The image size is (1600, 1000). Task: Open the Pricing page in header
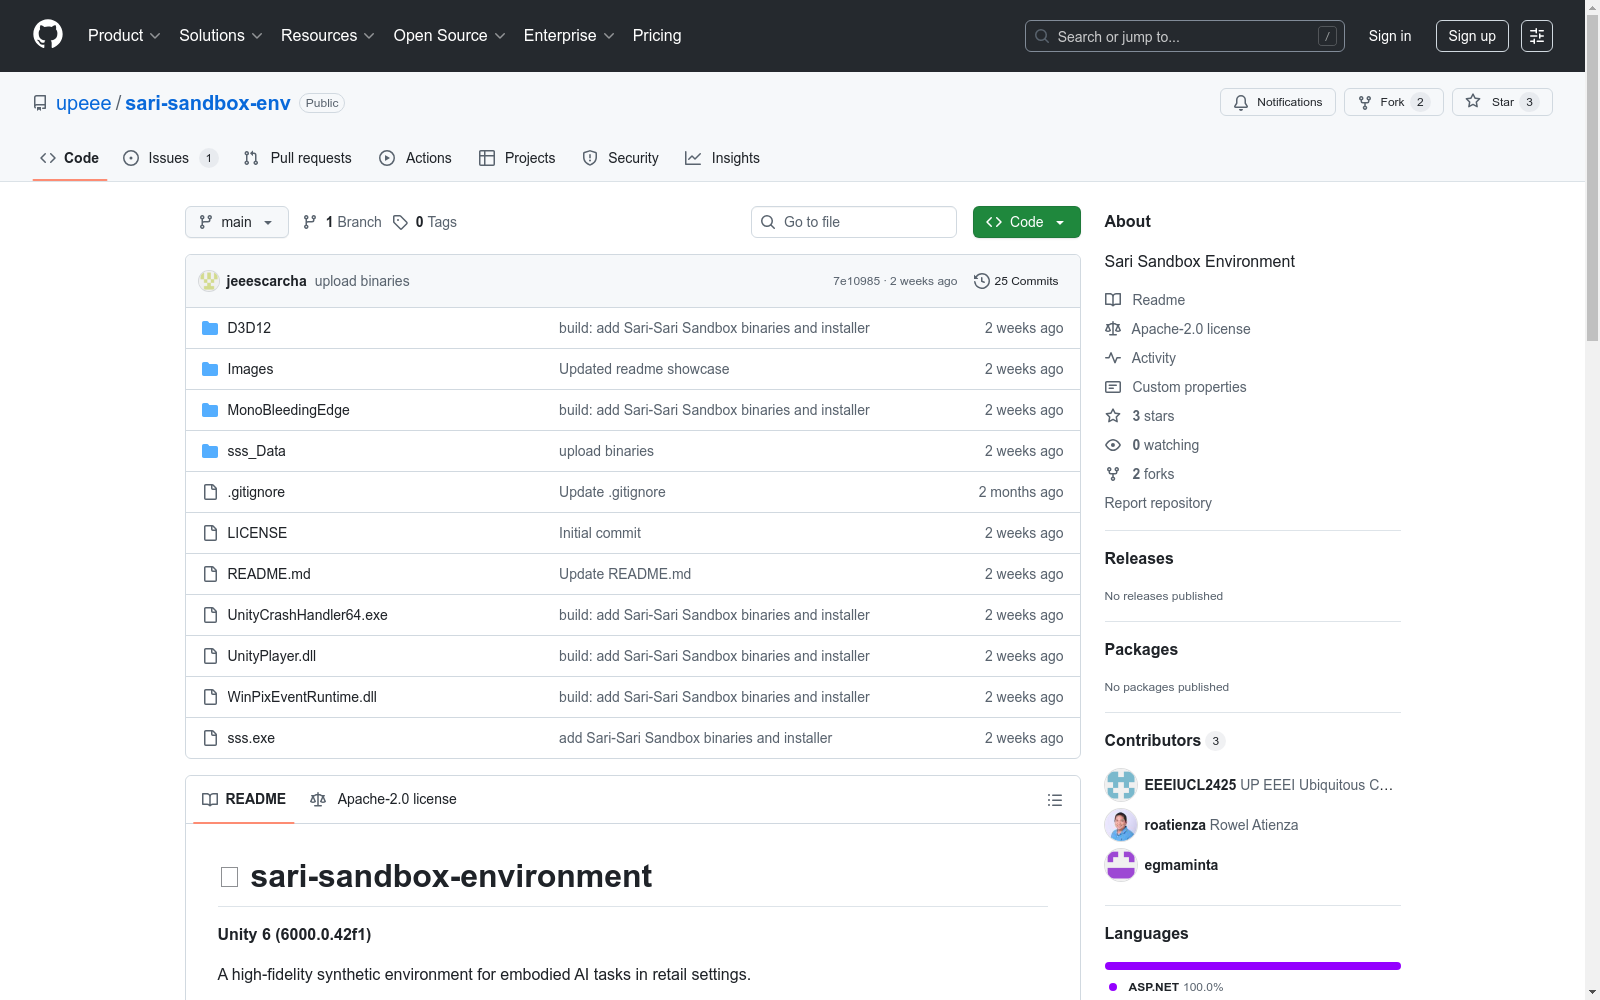coord(657,36)
